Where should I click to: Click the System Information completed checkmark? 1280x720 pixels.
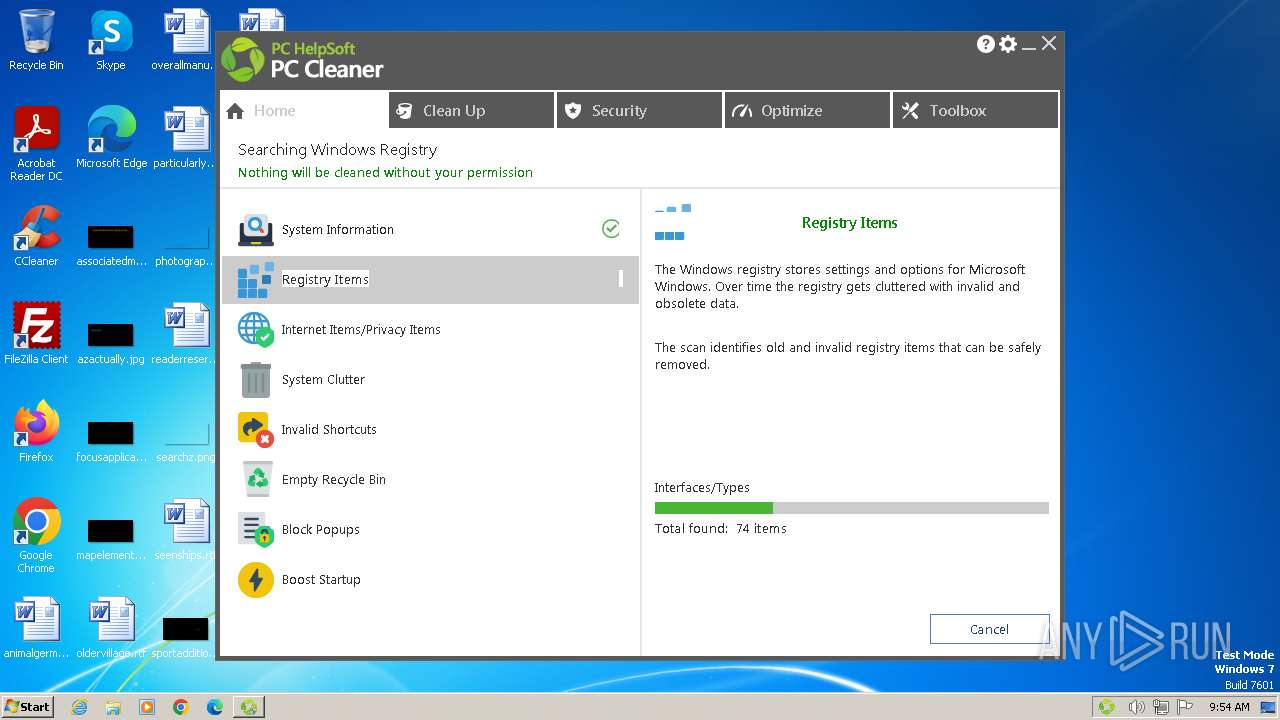click(611, 229)
